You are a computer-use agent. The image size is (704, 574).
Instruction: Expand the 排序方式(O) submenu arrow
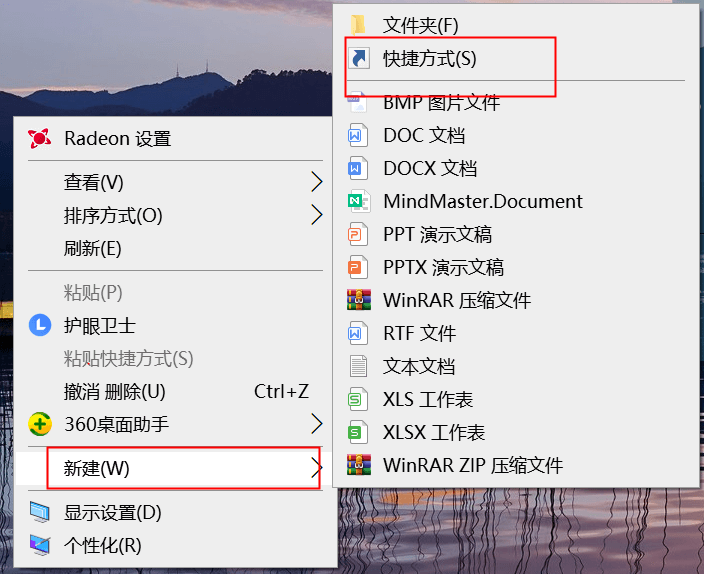[317, 215]
